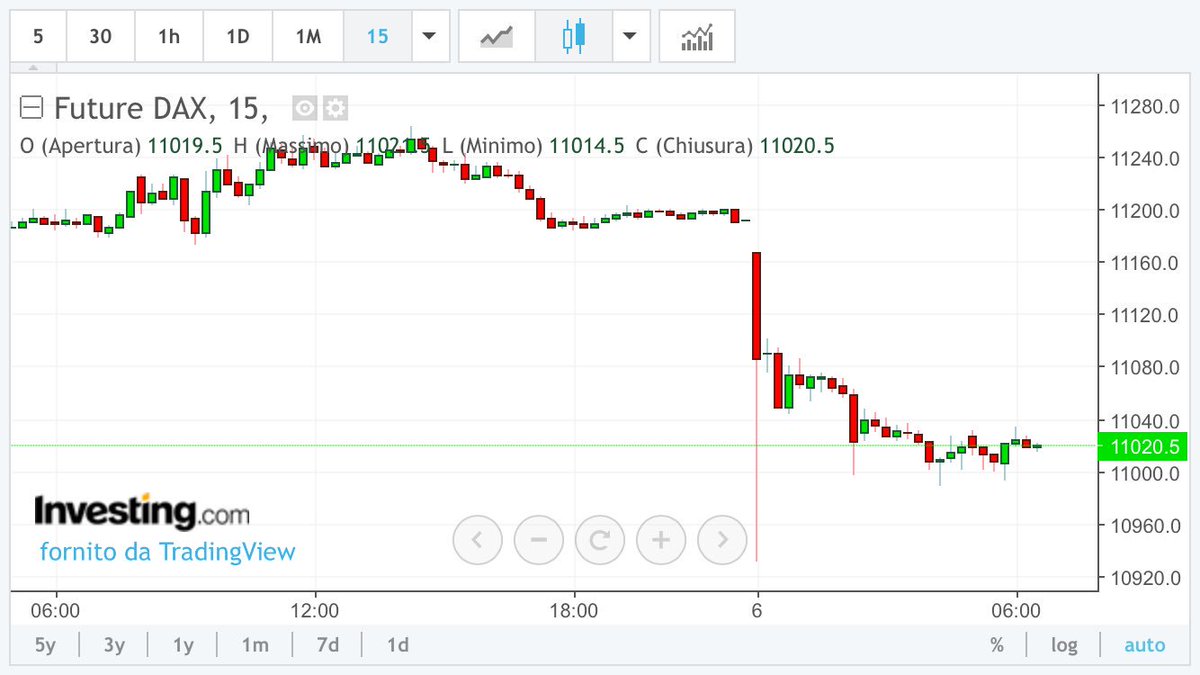Collapse the top pane arrow
1200x675 pixels.
coord(34,68)
